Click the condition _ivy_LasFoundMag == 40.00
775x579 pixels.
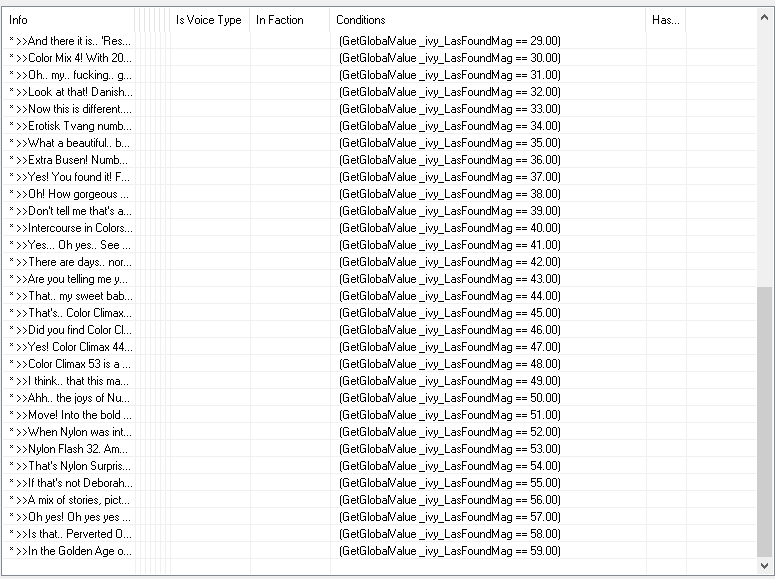click(x=450, y=228)
